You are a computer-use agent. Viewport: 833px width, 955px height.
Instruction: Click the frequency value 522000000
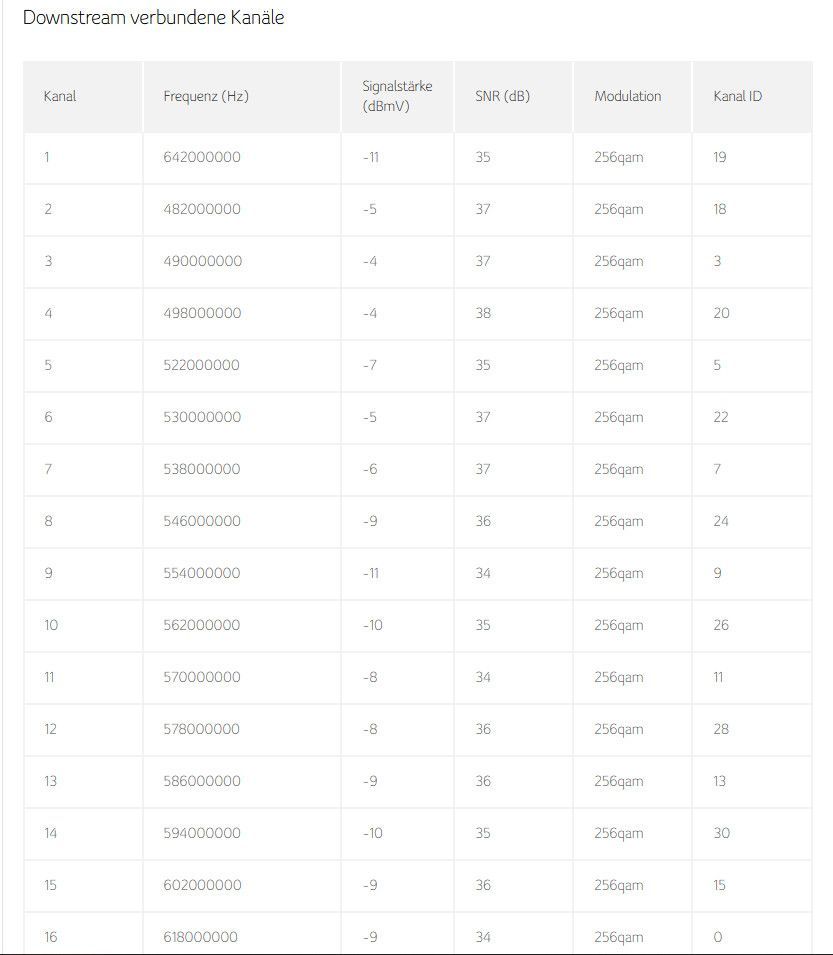pyautogui.click(x=202, y=365)
